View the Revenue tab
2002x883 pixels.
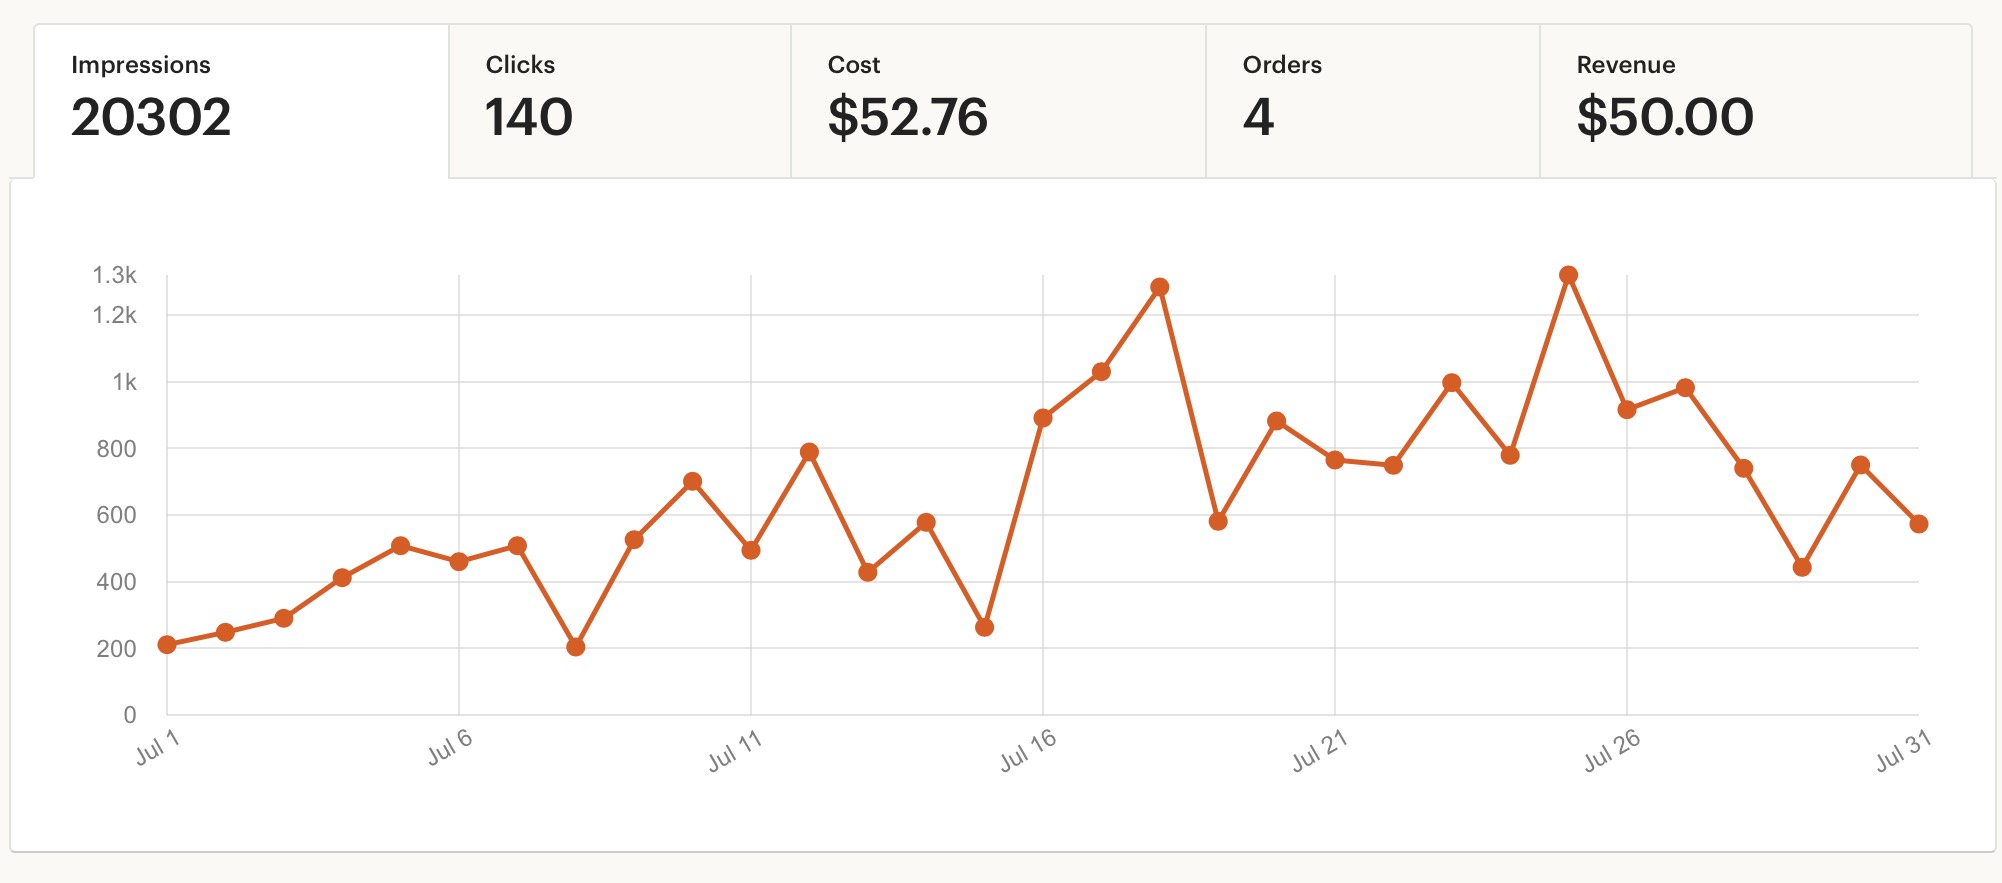pos(1756,102)
